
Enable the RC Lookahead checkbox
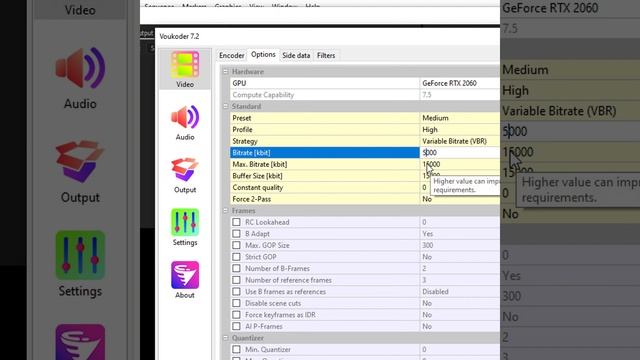pyautogui.click(x=236, y=222)
